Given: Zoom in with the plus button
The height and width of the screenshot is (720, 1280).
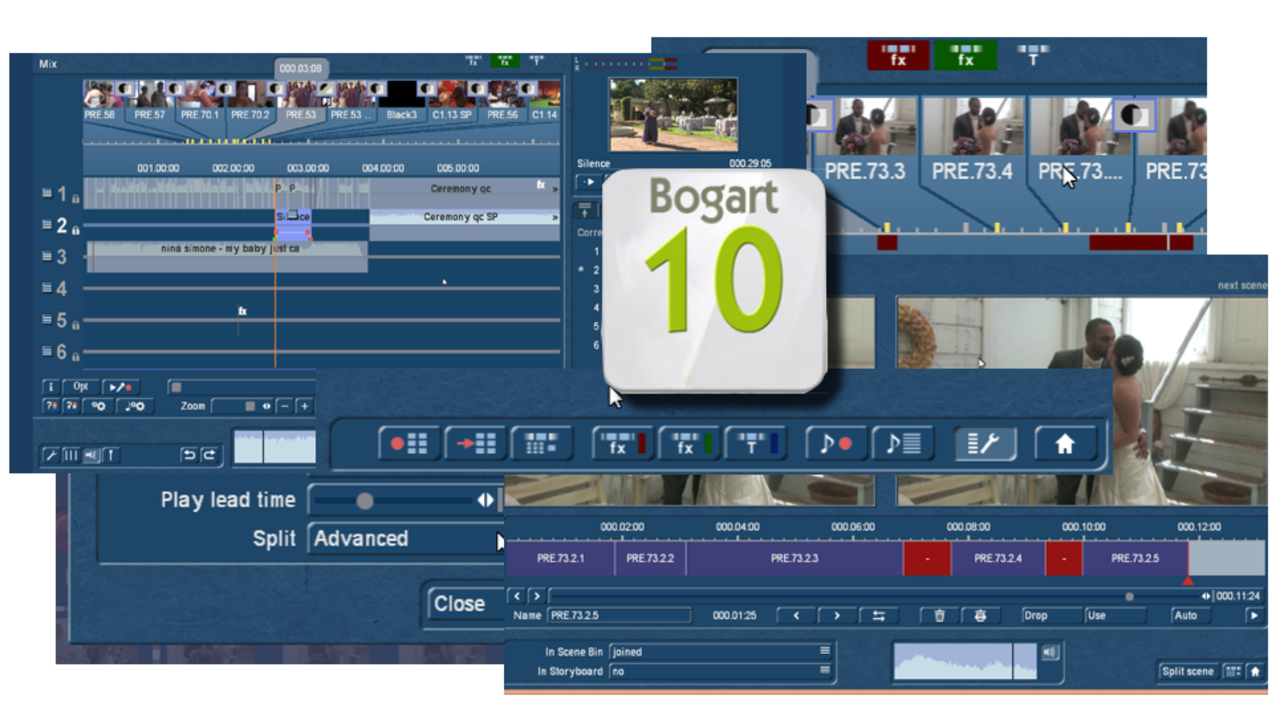Looking at the screenshot, I should click(304, 407).
